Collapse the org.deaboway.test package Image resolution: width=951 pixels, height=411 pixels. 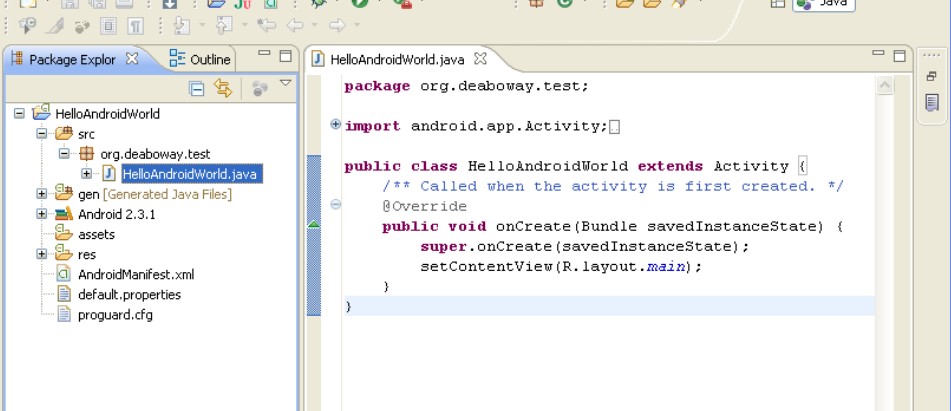pos(64,153)
